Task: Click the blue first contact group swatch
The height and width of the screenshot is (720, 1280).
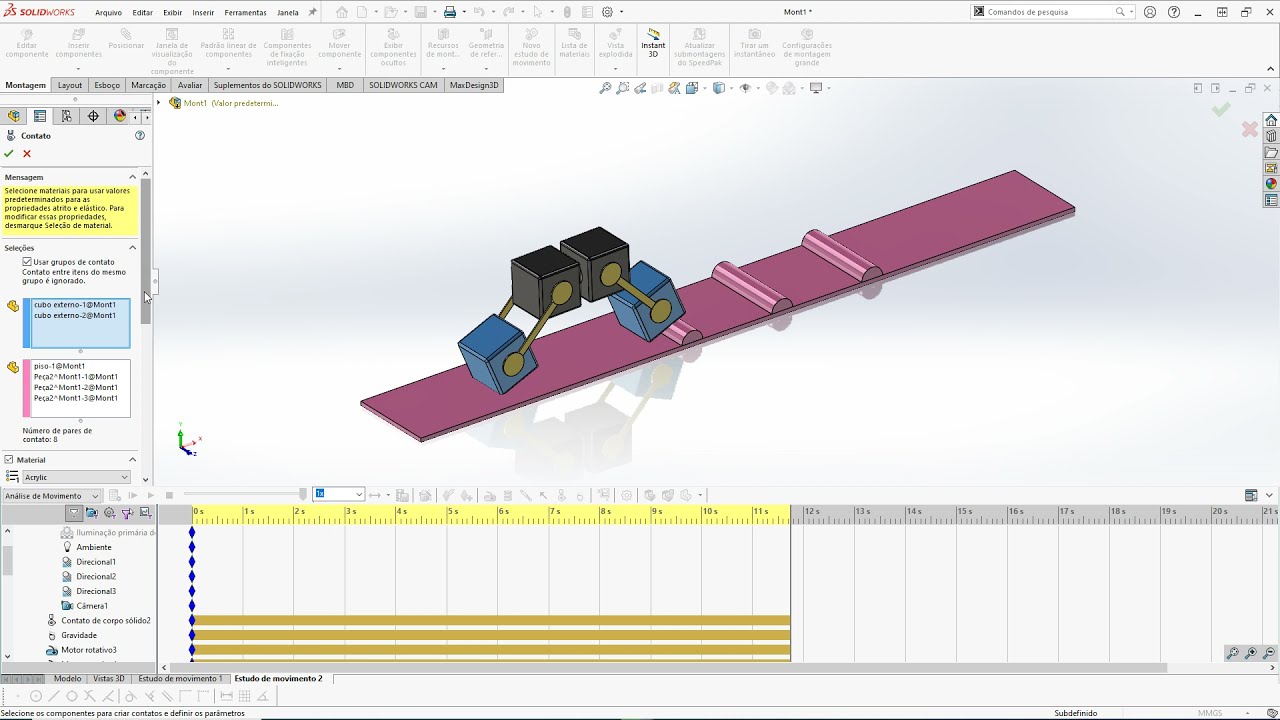Action: (x=27, y=323)
